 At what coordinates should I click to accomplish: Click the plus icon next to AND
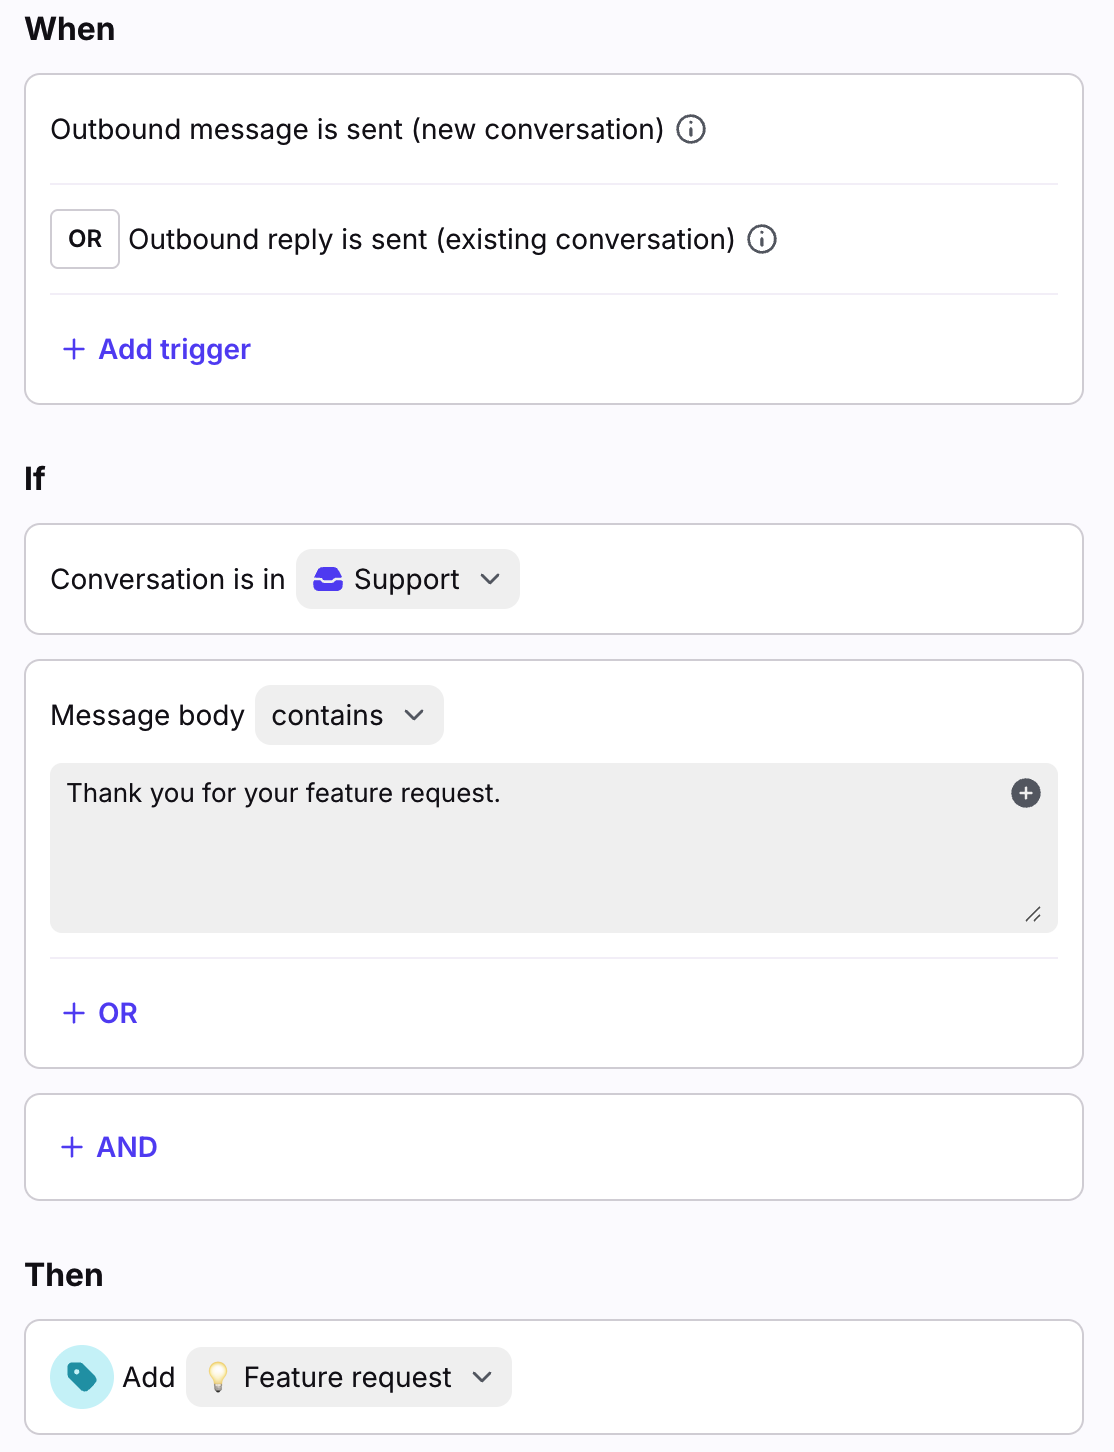tap(72, 1147)
